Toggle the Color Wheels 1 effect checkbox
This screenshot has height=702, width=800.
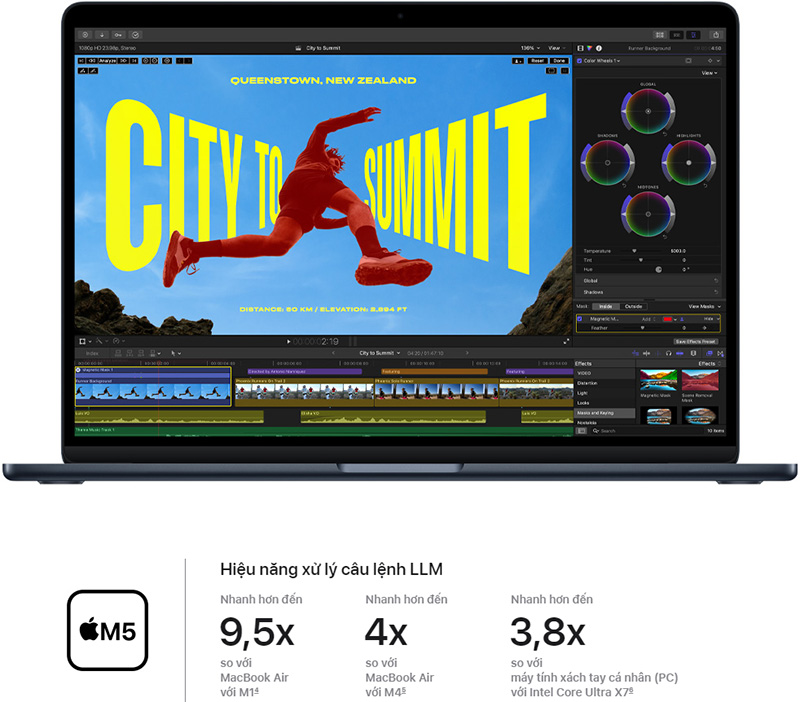point(579,61)
